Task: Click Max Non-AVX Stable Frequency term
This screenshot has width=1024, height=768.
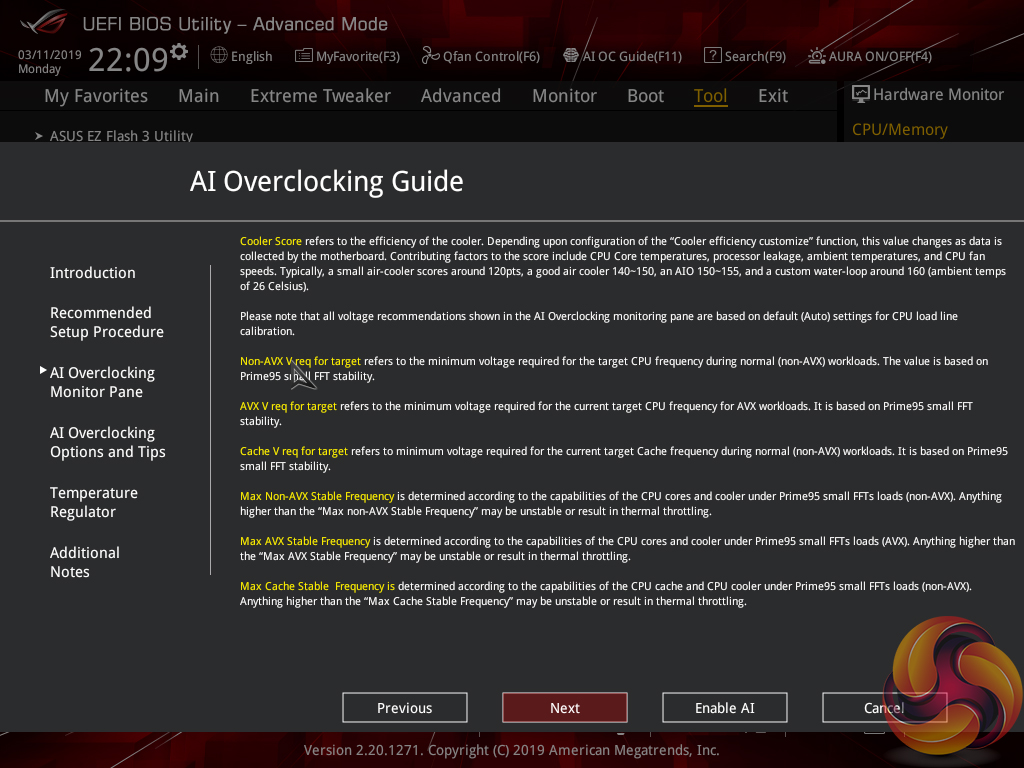Action: 317,496
